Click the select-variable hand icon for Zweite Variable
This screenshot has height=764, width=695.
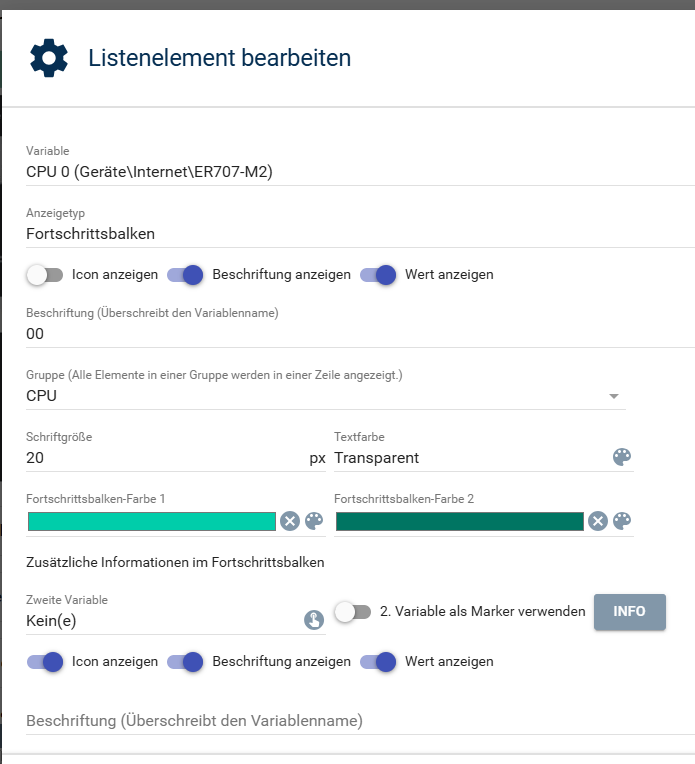pos(314,620)
